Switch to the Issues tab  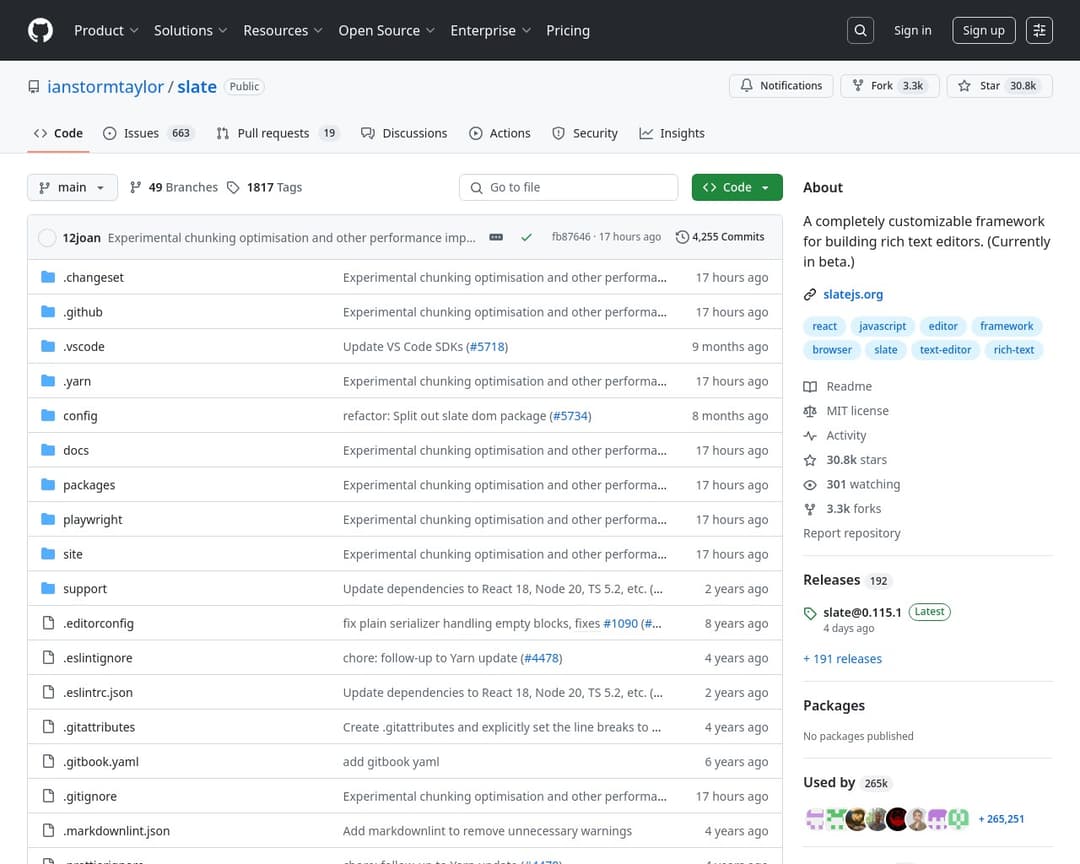tap(148, 133)
